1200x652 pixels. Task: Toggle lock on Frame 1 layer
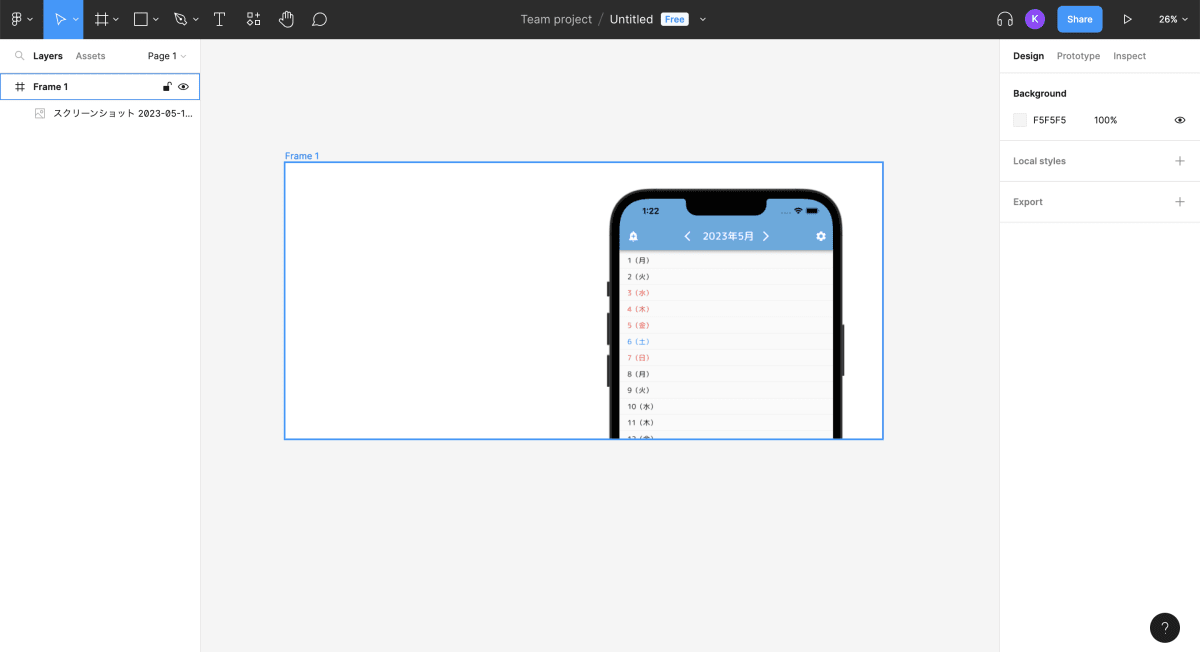(x=168, y=87)
